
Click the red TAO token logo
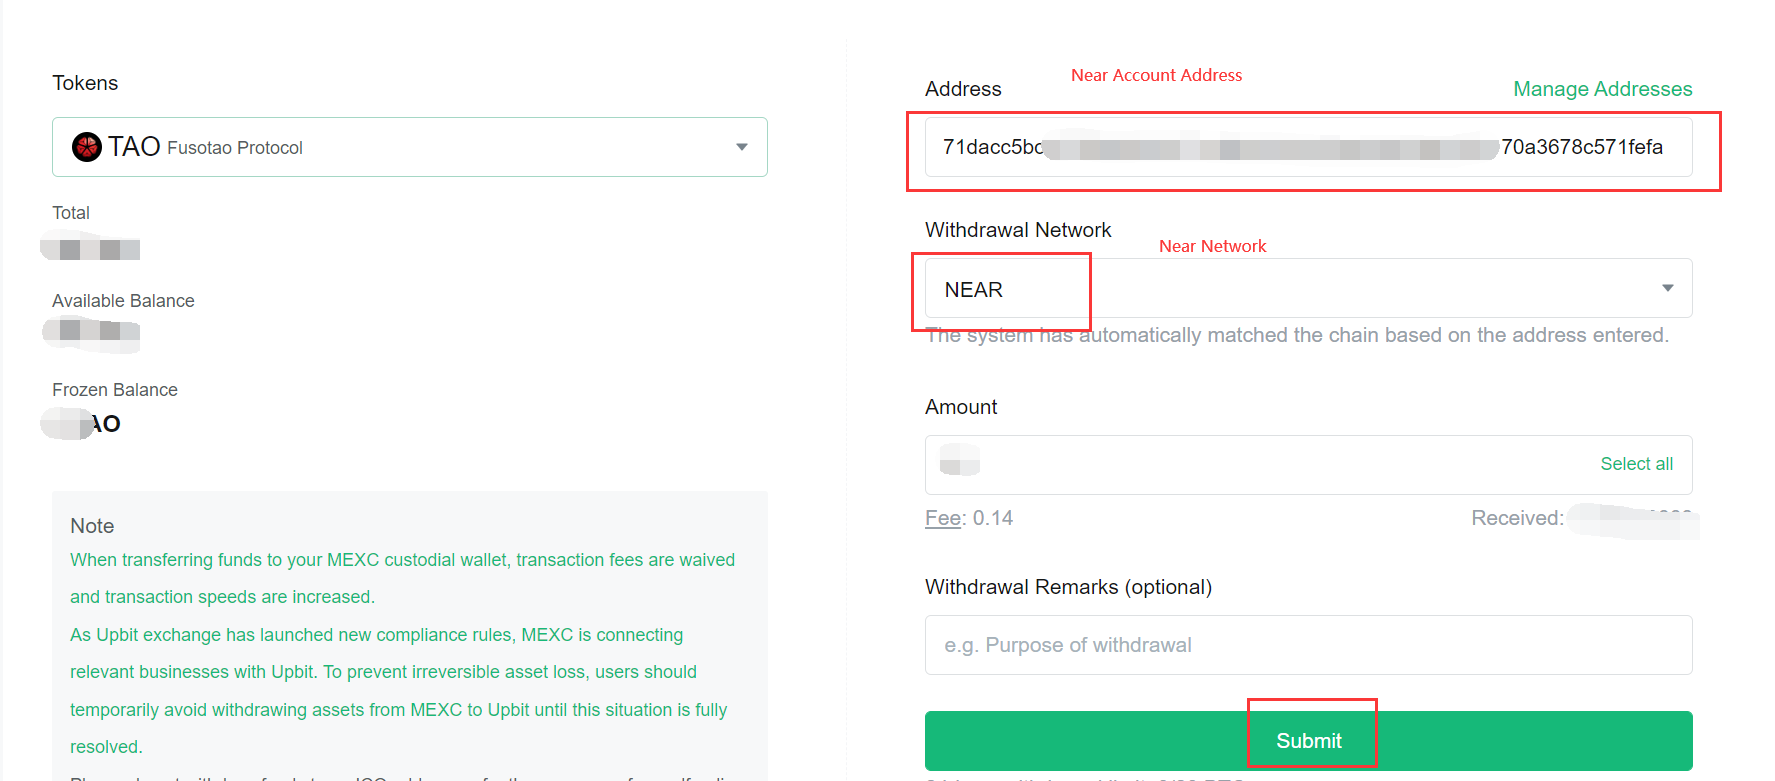point(87,147)
